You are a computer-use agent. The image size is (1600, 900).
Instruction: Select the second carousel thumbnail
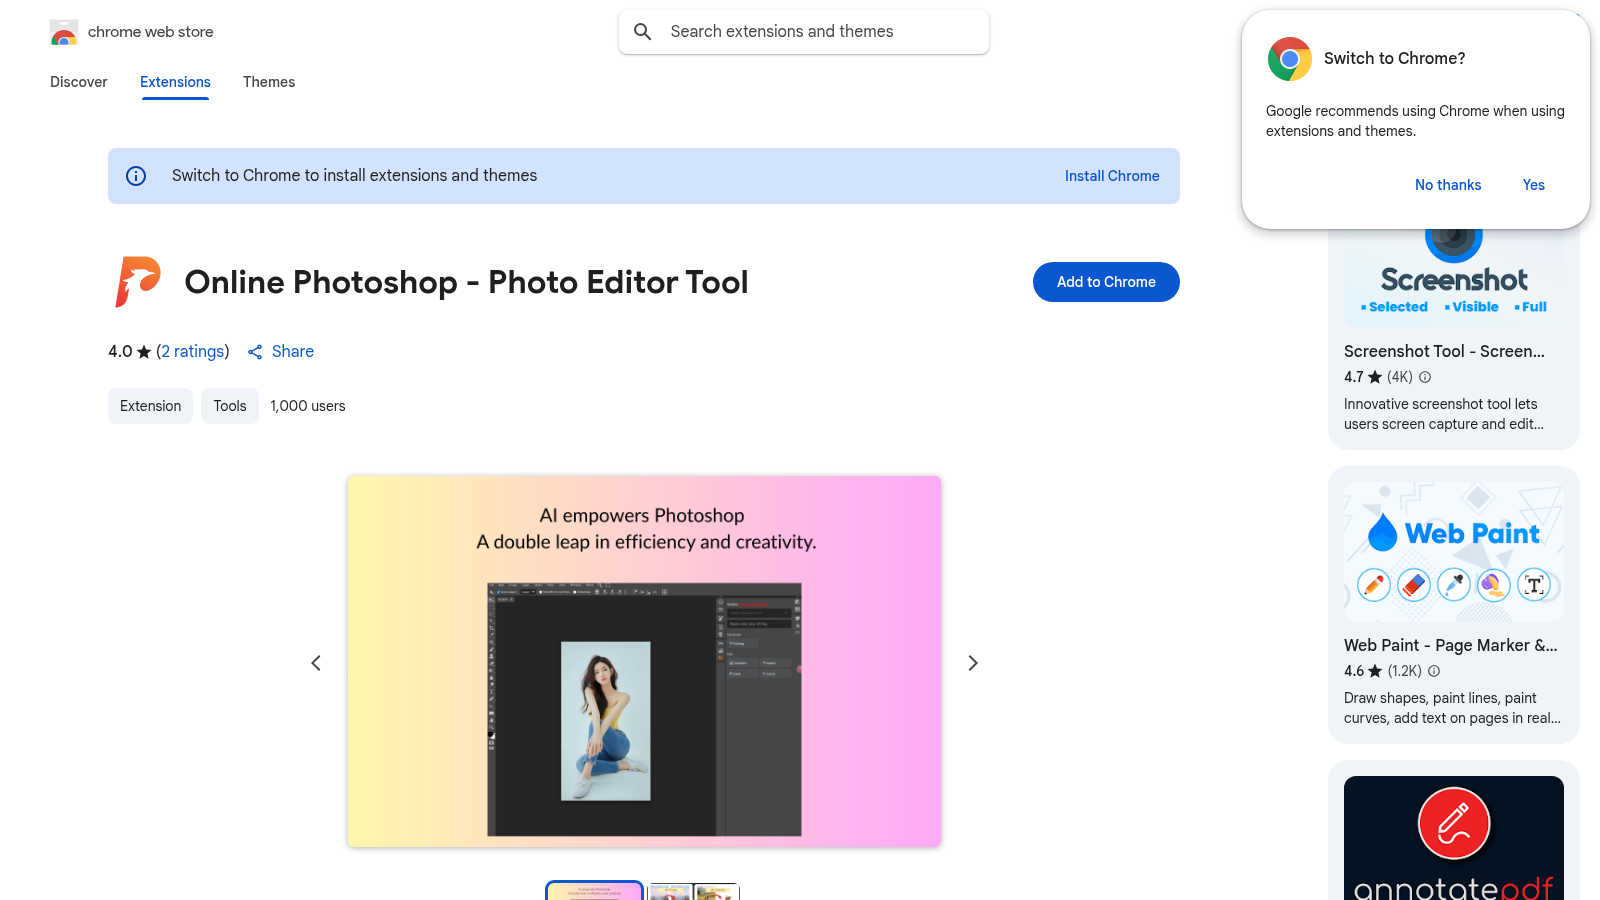coord(694,892)
